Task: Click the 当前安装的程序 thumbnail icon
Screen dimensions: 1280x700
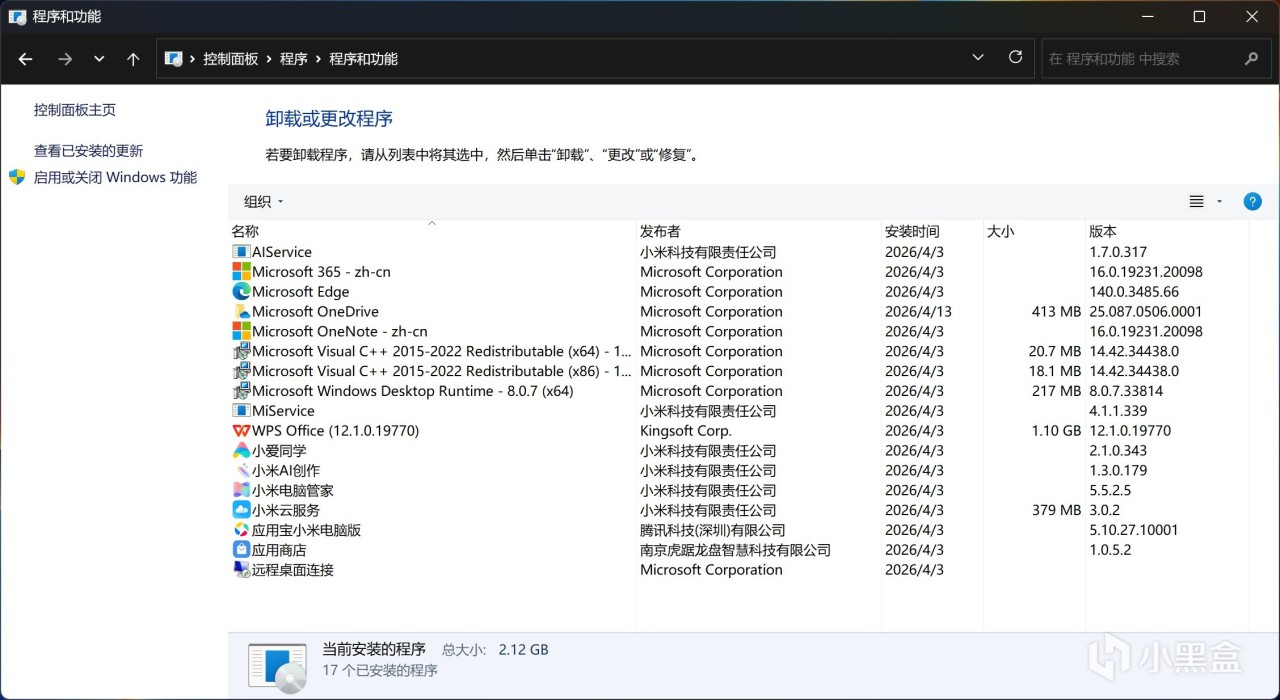Action: click(x=278, y=668)
